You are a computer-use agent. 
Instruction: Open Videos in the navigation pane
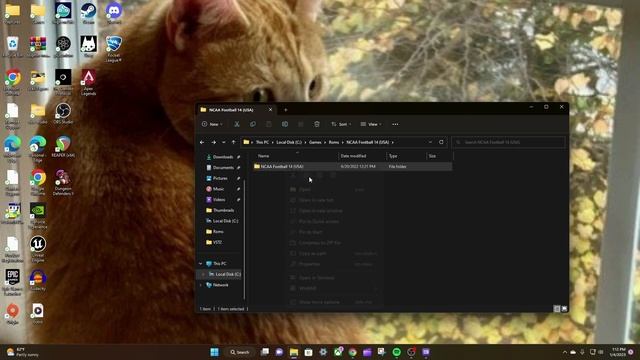point(219,200)
